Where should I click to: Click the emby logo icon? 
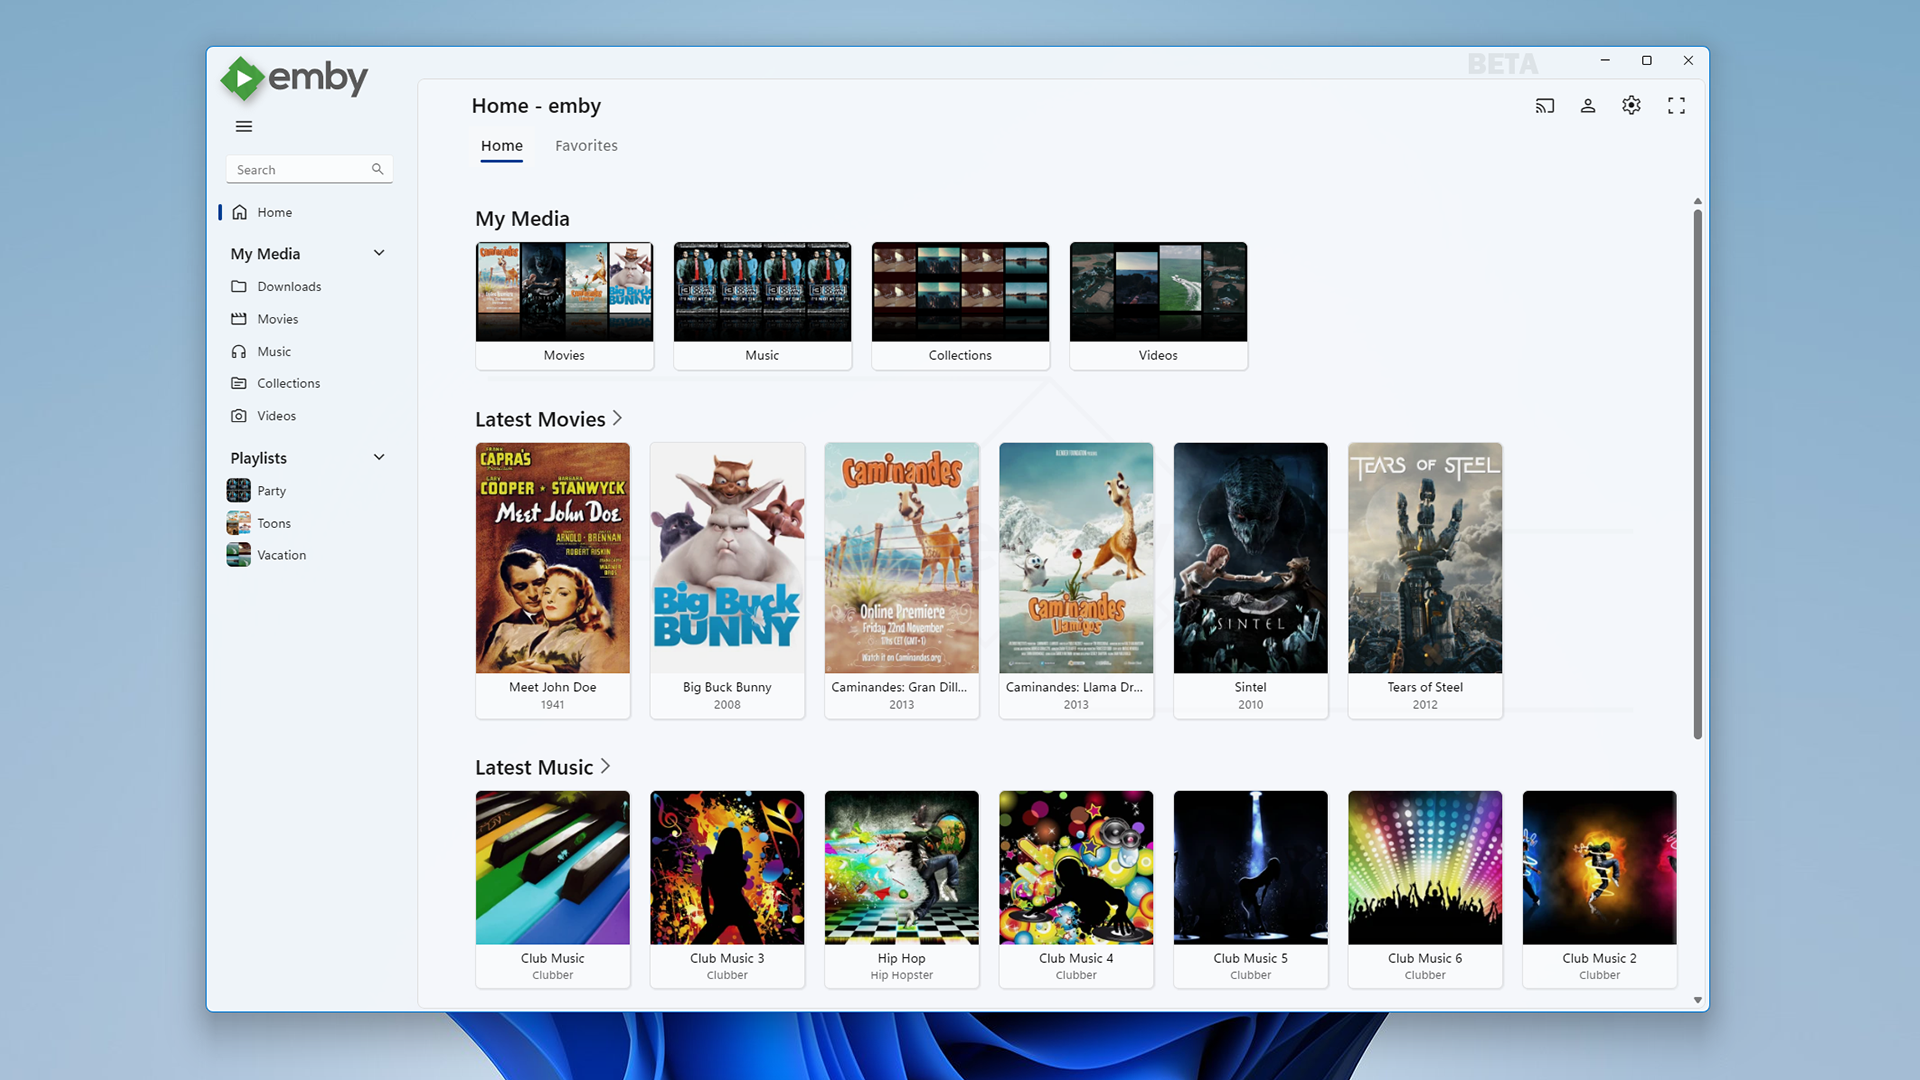click(242, 78)
